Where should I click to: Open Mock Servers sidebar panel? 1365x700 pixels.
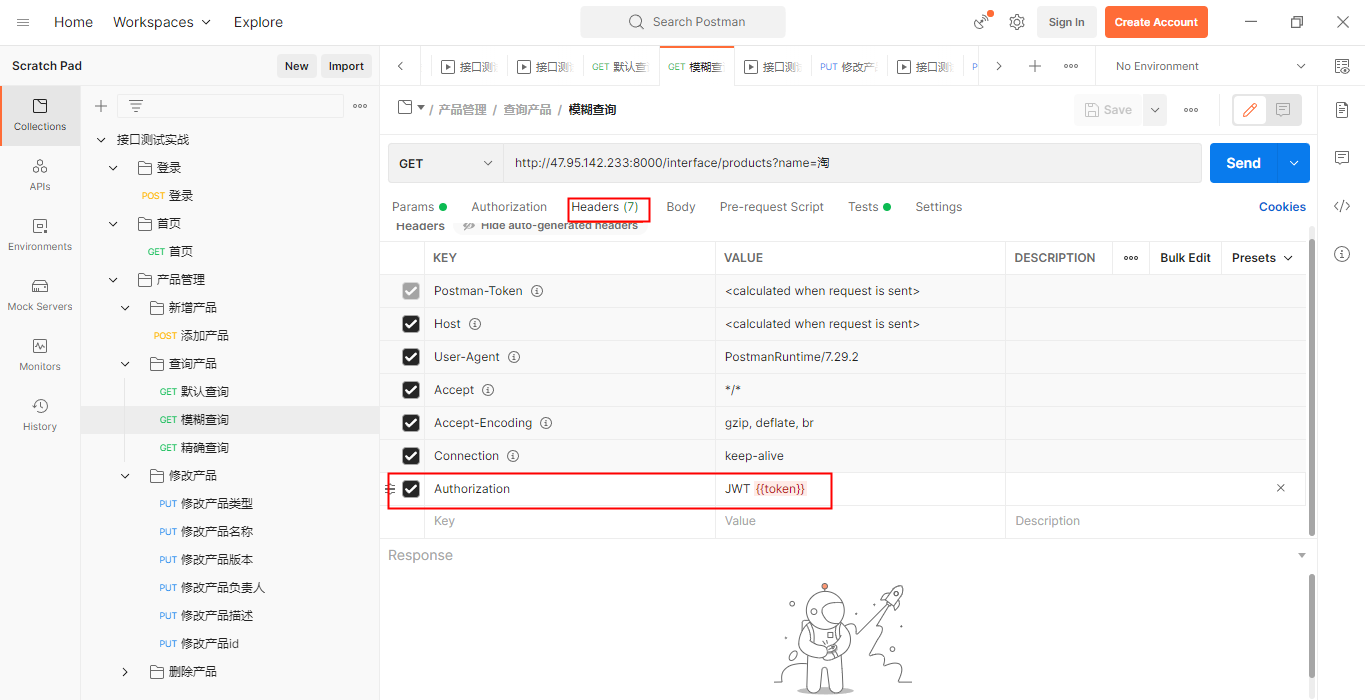[x=40, y=295]
